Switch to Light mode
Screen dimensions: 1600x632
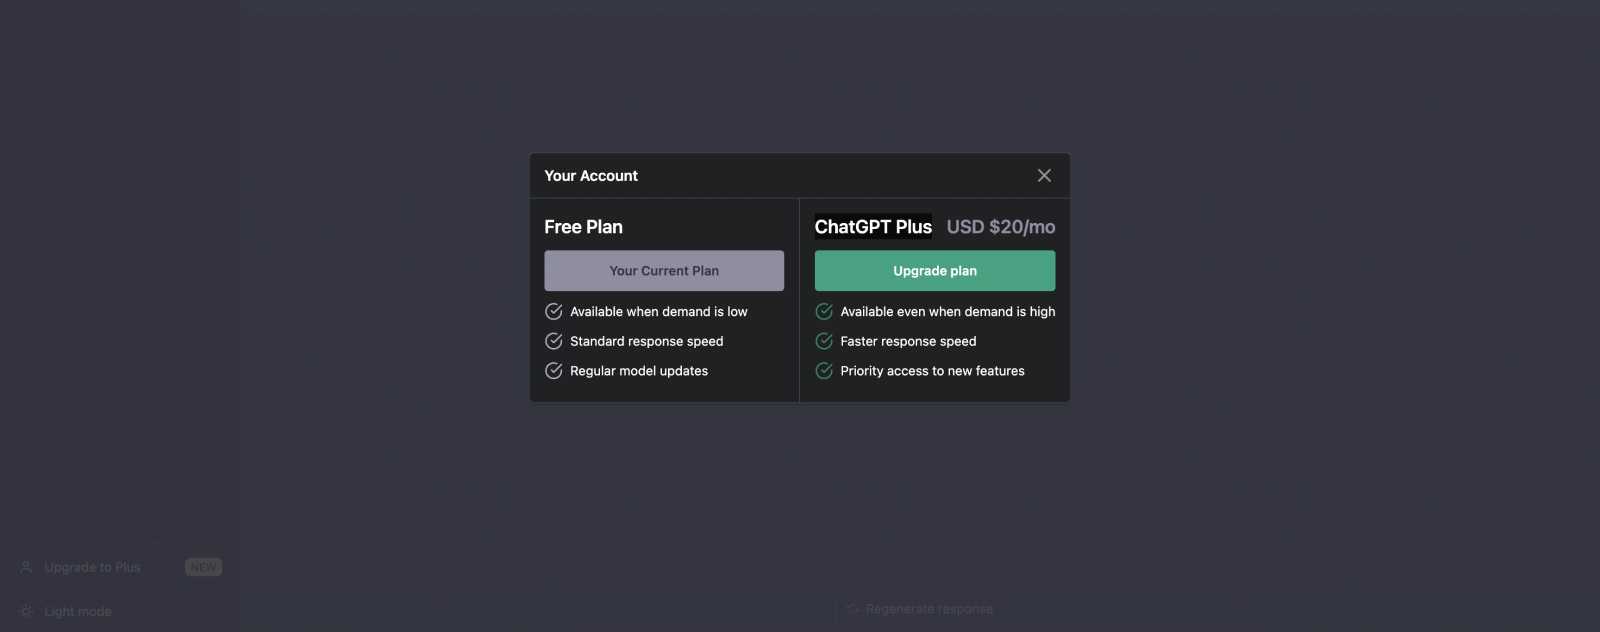(x=78, y=611)
